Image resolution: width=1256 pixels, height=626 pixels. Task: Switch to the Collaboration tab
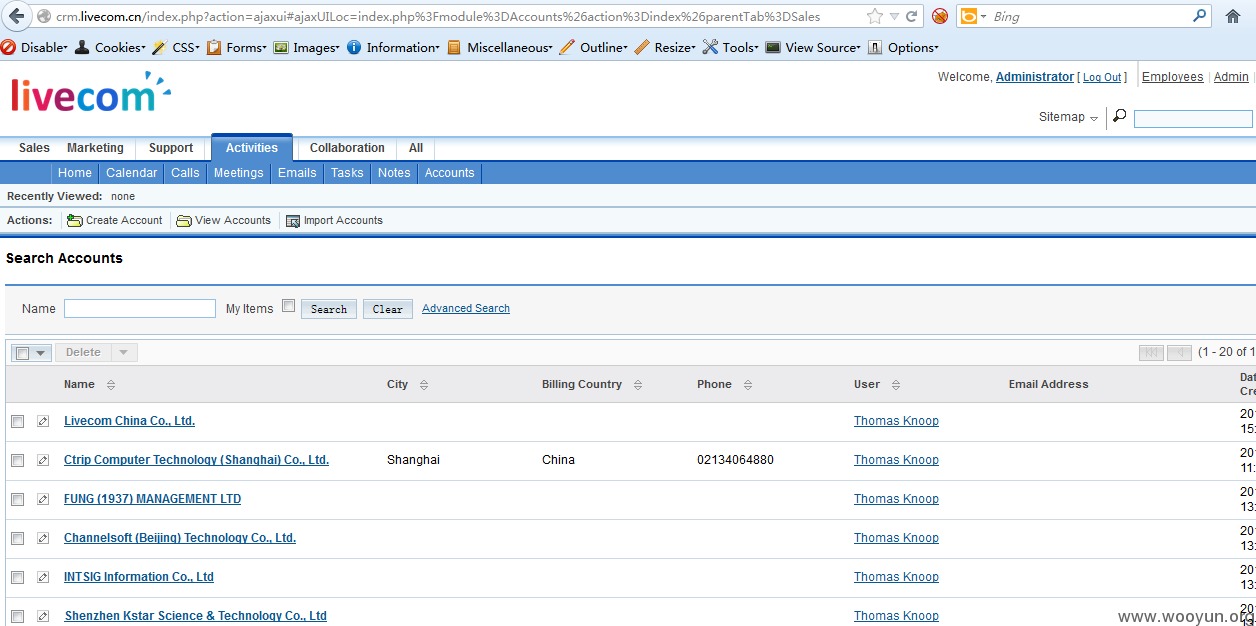(347, 148)
